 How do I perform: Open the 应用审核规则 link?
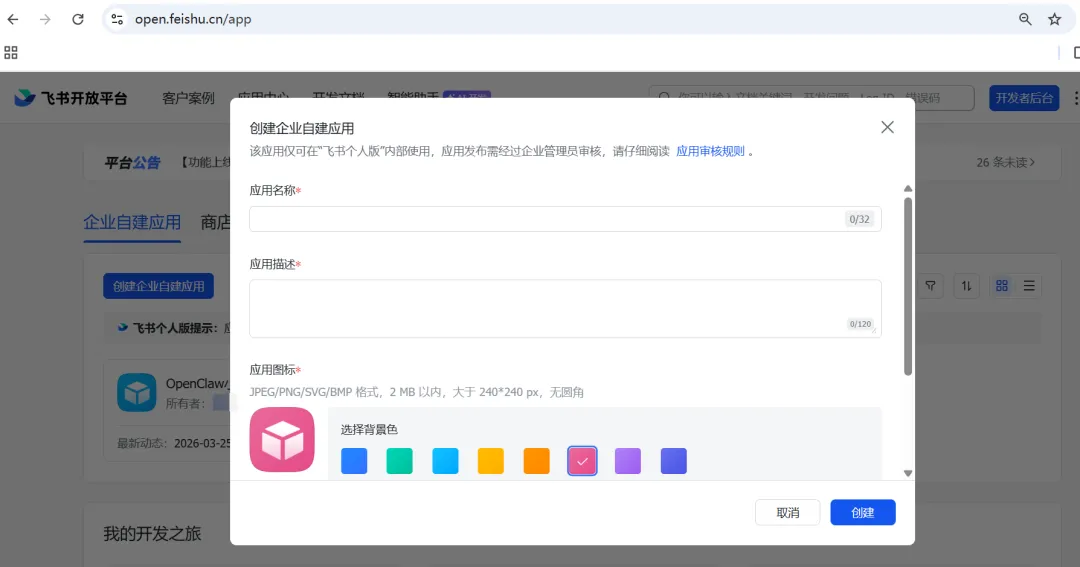(710, 151)
